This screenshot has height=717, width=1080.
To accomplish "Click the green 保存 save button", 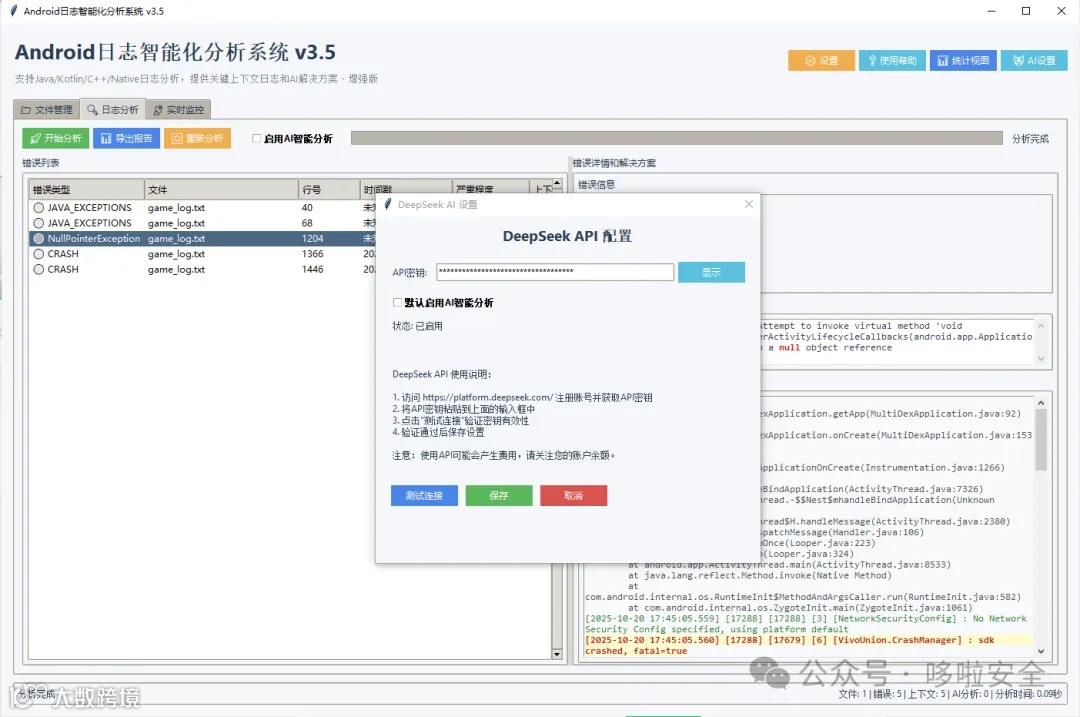I will pyautogui.click(x=499, y=495).
